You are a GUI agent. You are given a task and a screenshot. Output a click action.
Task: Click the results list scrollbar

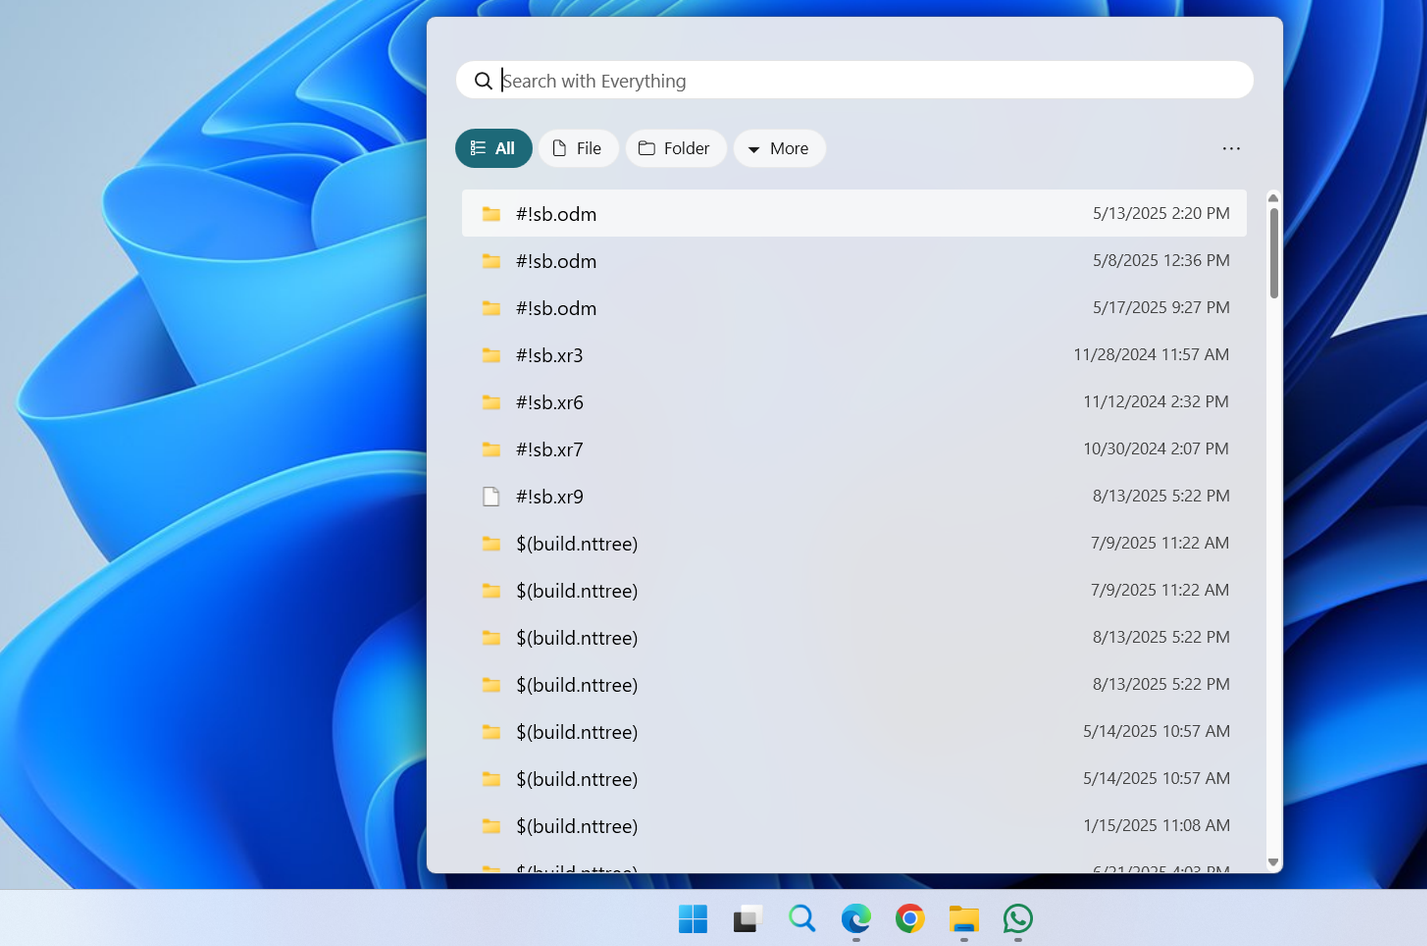point(1272,245)
